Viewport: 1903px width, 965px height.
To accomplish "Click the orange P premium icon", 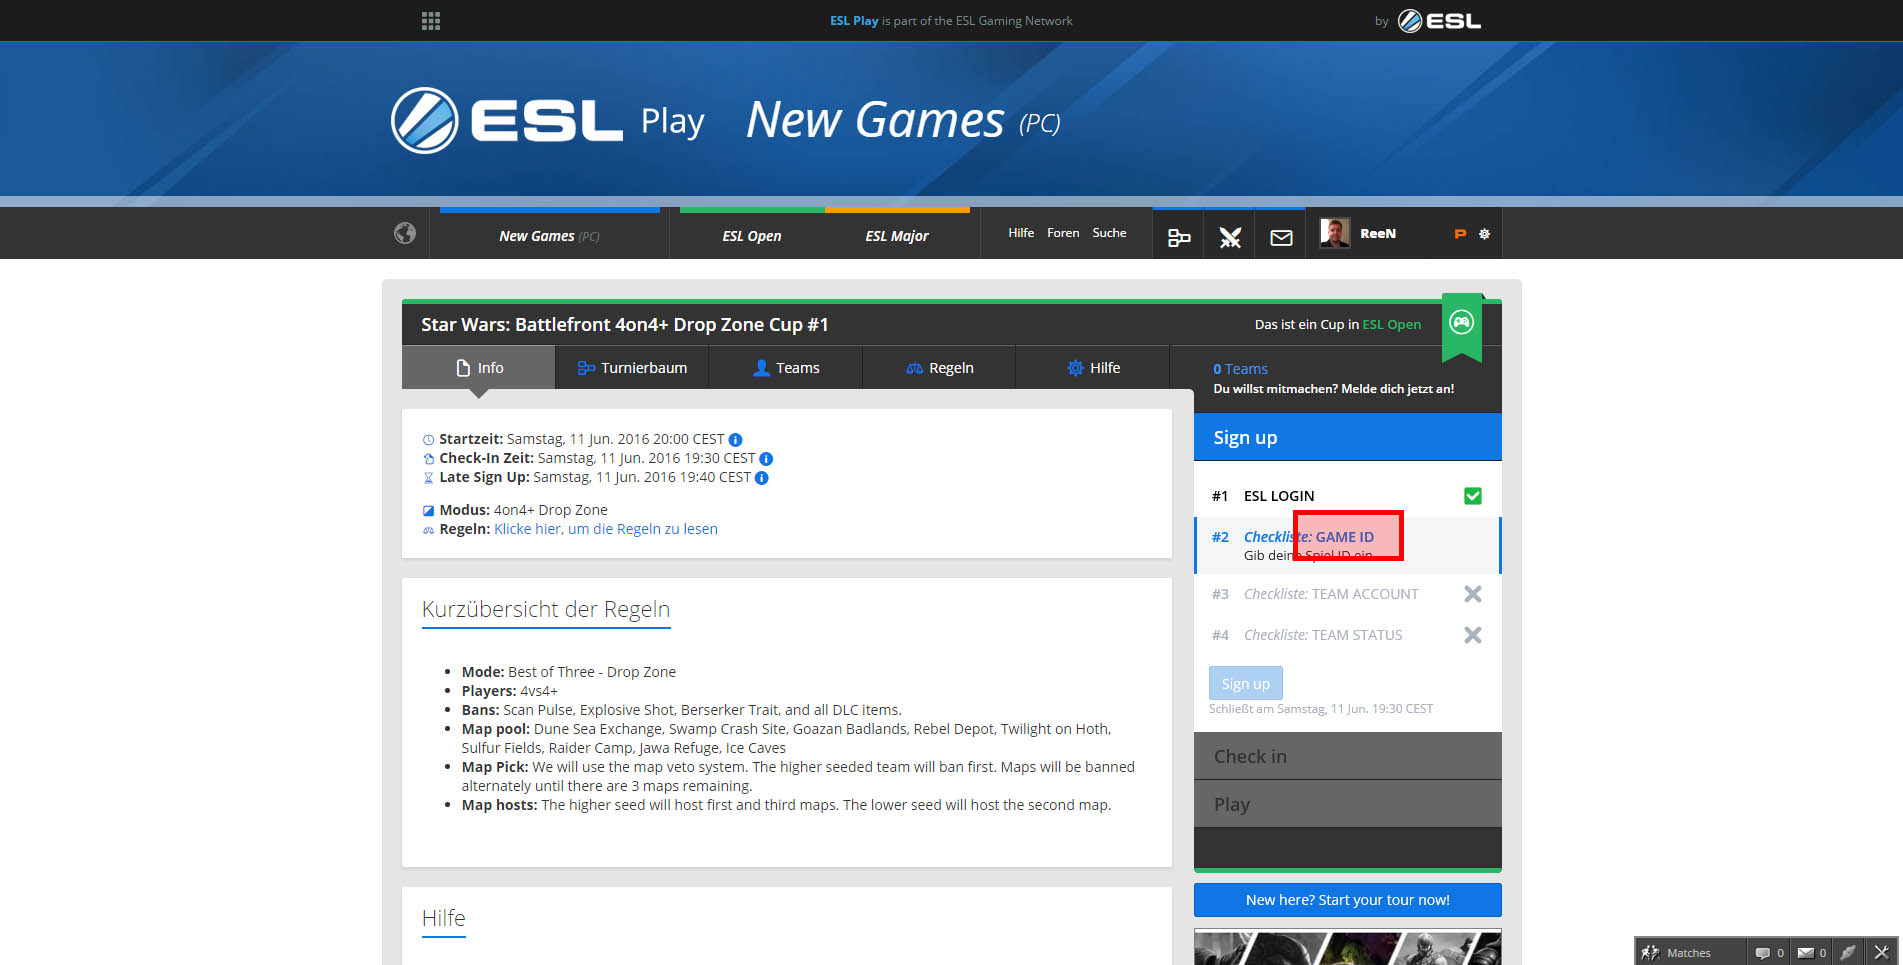I will (1460, 234).
